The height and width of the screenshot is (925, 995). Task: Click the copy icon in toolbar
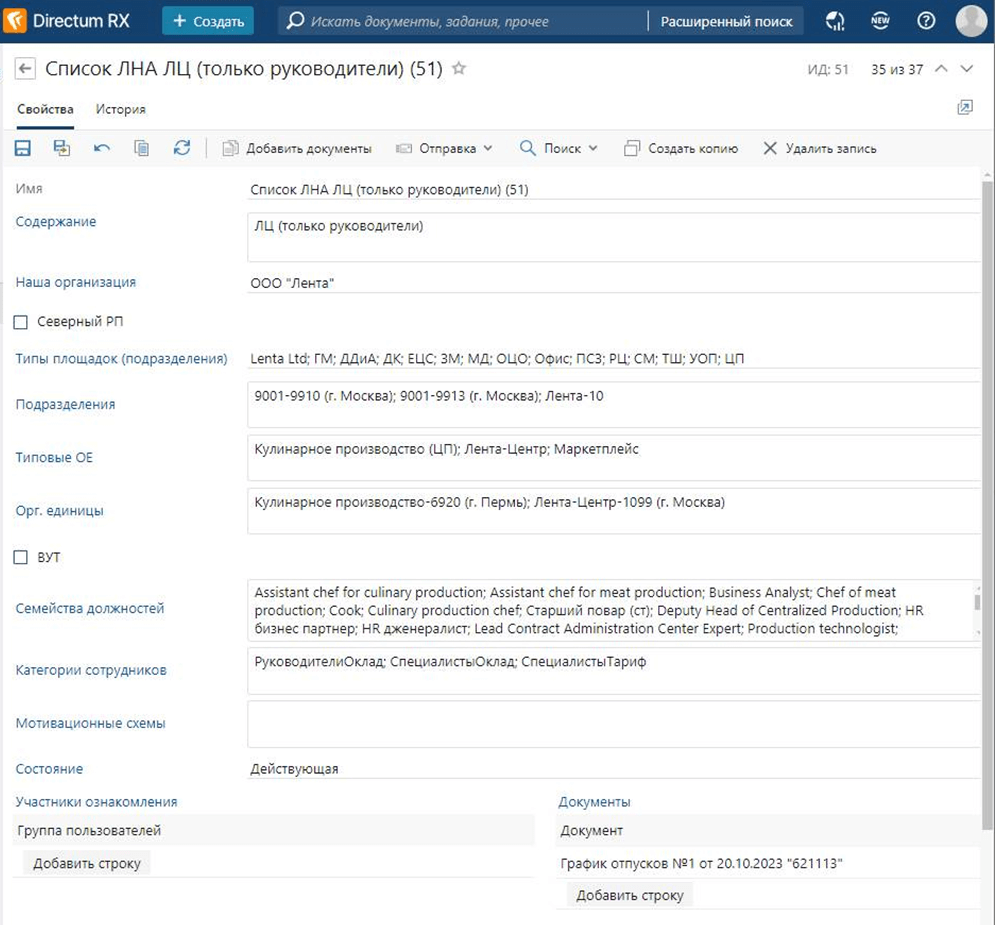pyautogui.click(x=142, y=148)
